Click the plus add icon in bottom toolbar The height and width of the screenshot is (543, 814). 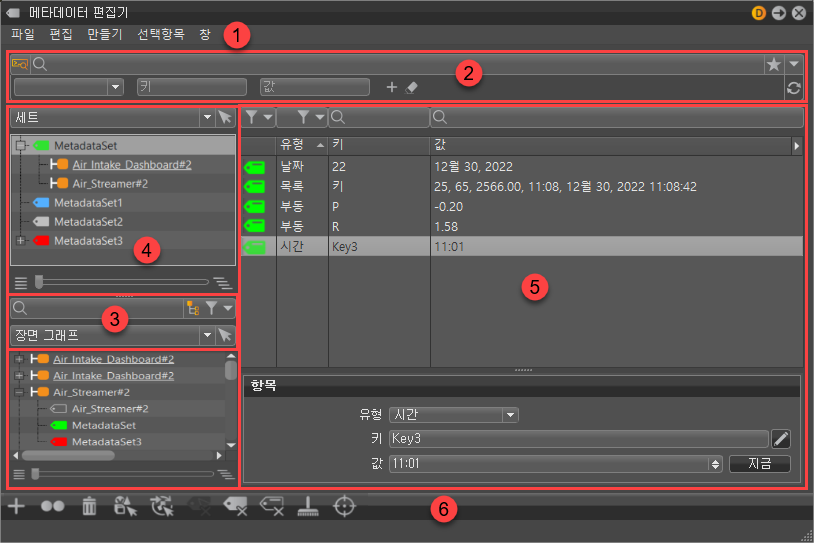(x=16, y=506)
